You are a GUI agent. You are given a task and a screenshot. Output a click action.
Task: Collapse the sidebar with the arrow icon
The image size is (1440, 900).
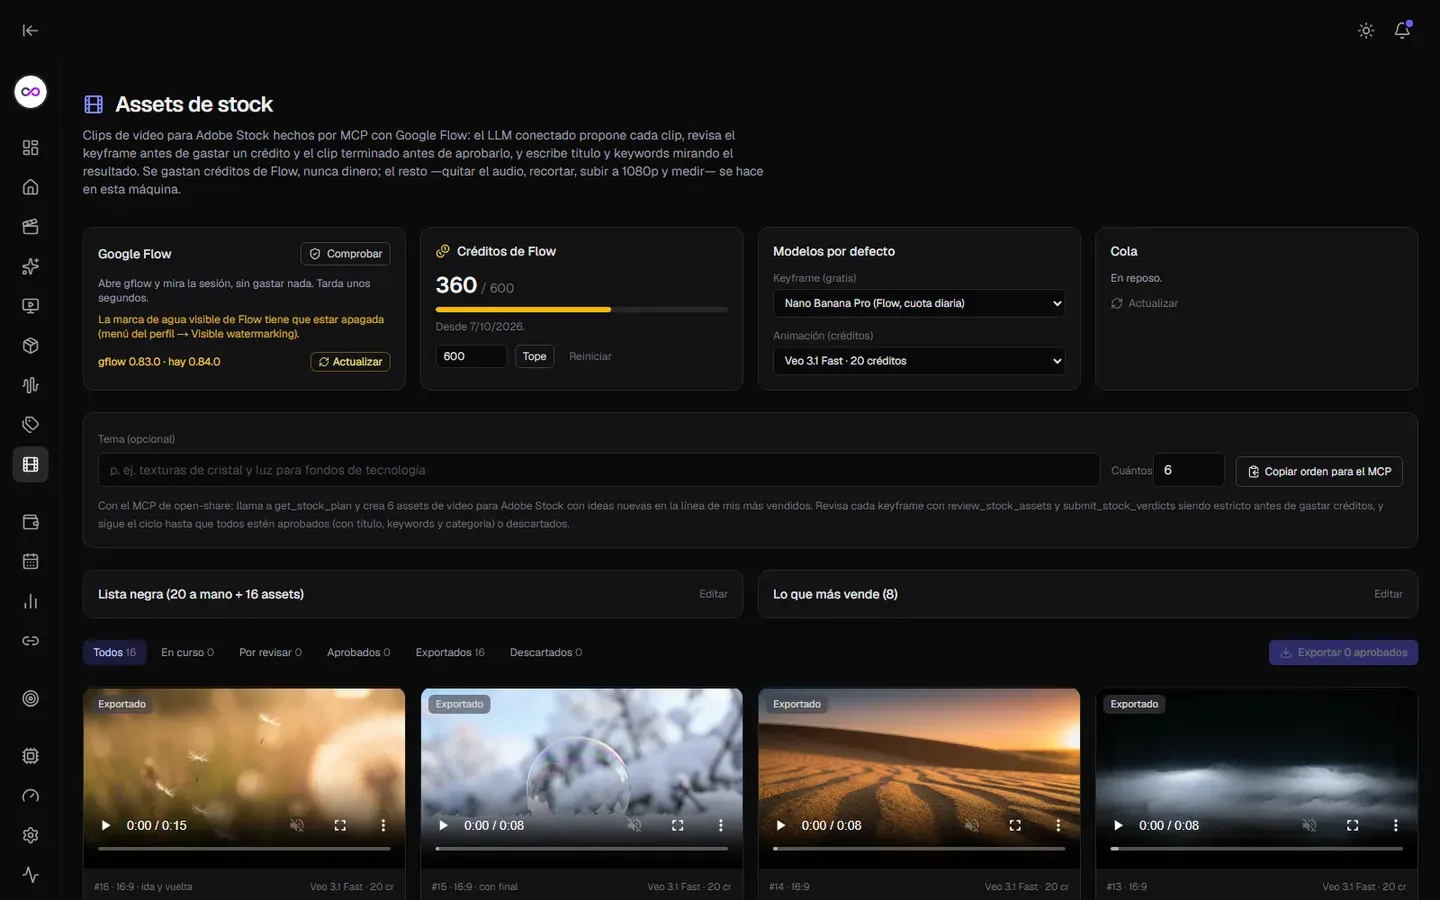click(30, 30)
